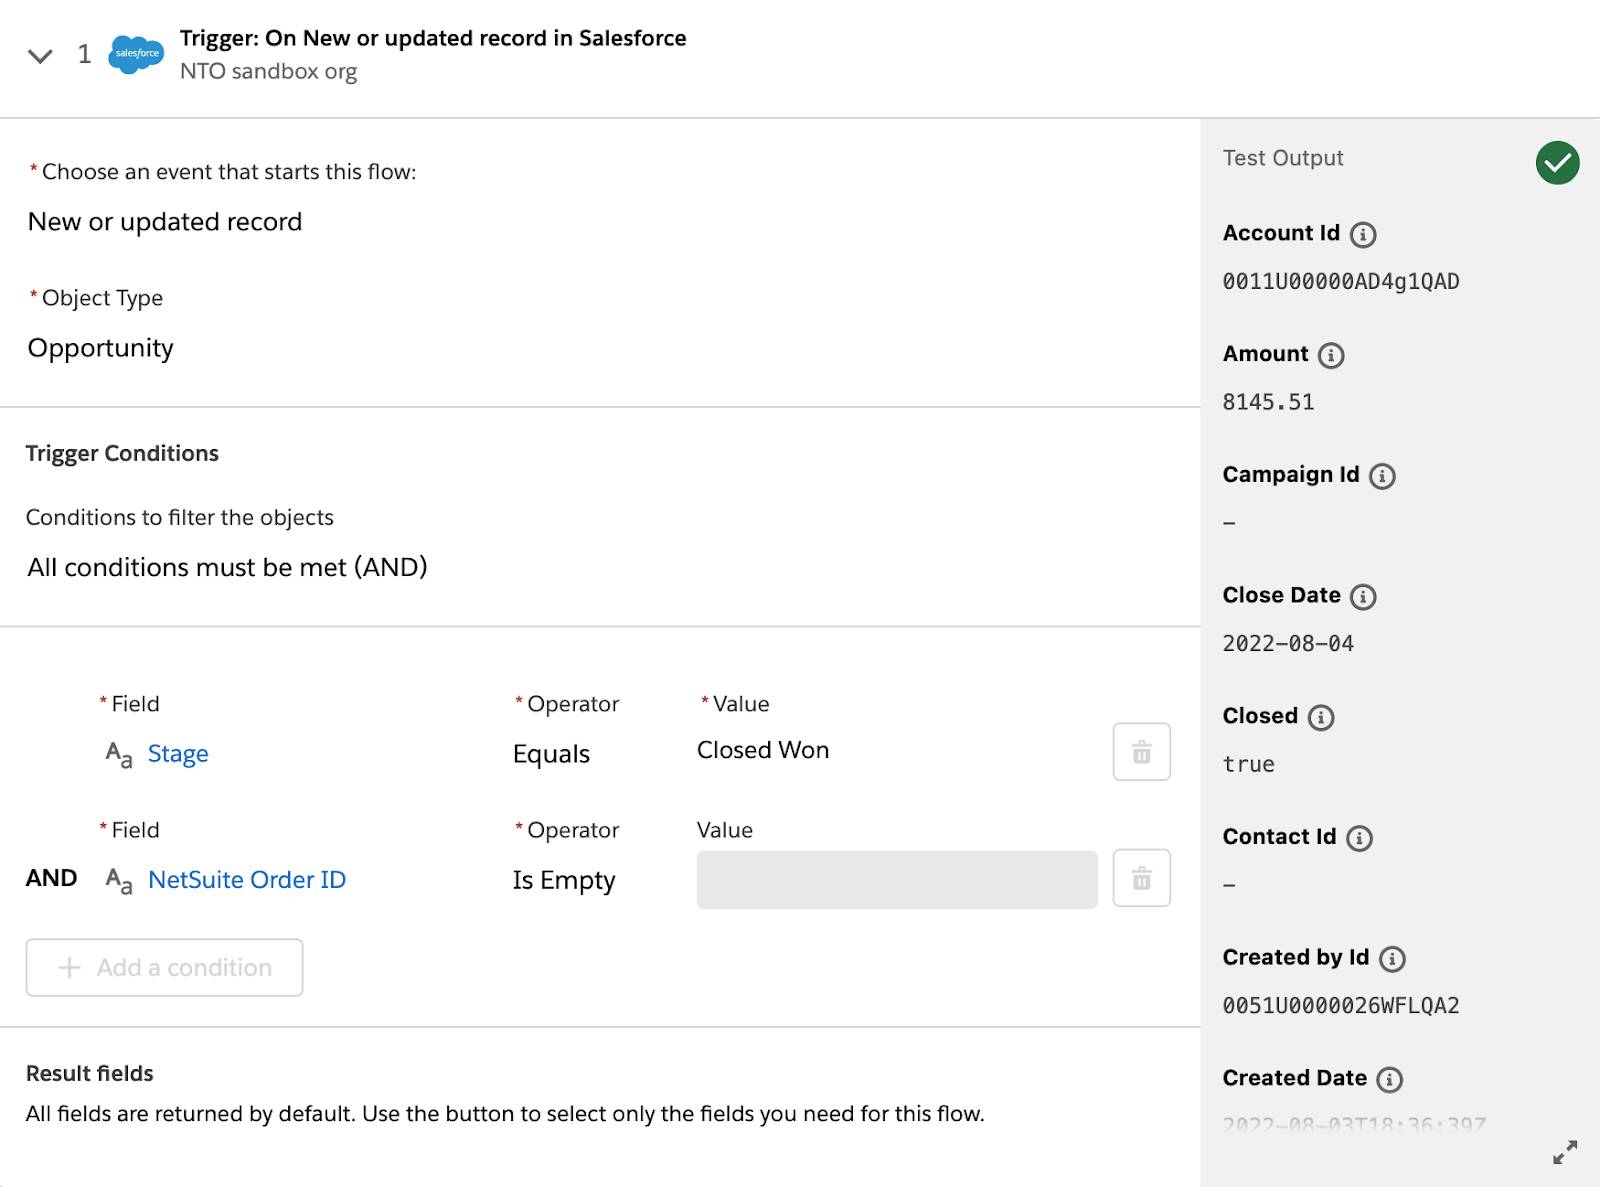Screen dimensions: 1600x1187
Task: Select the Closed value true
Action: (1249, 764)
